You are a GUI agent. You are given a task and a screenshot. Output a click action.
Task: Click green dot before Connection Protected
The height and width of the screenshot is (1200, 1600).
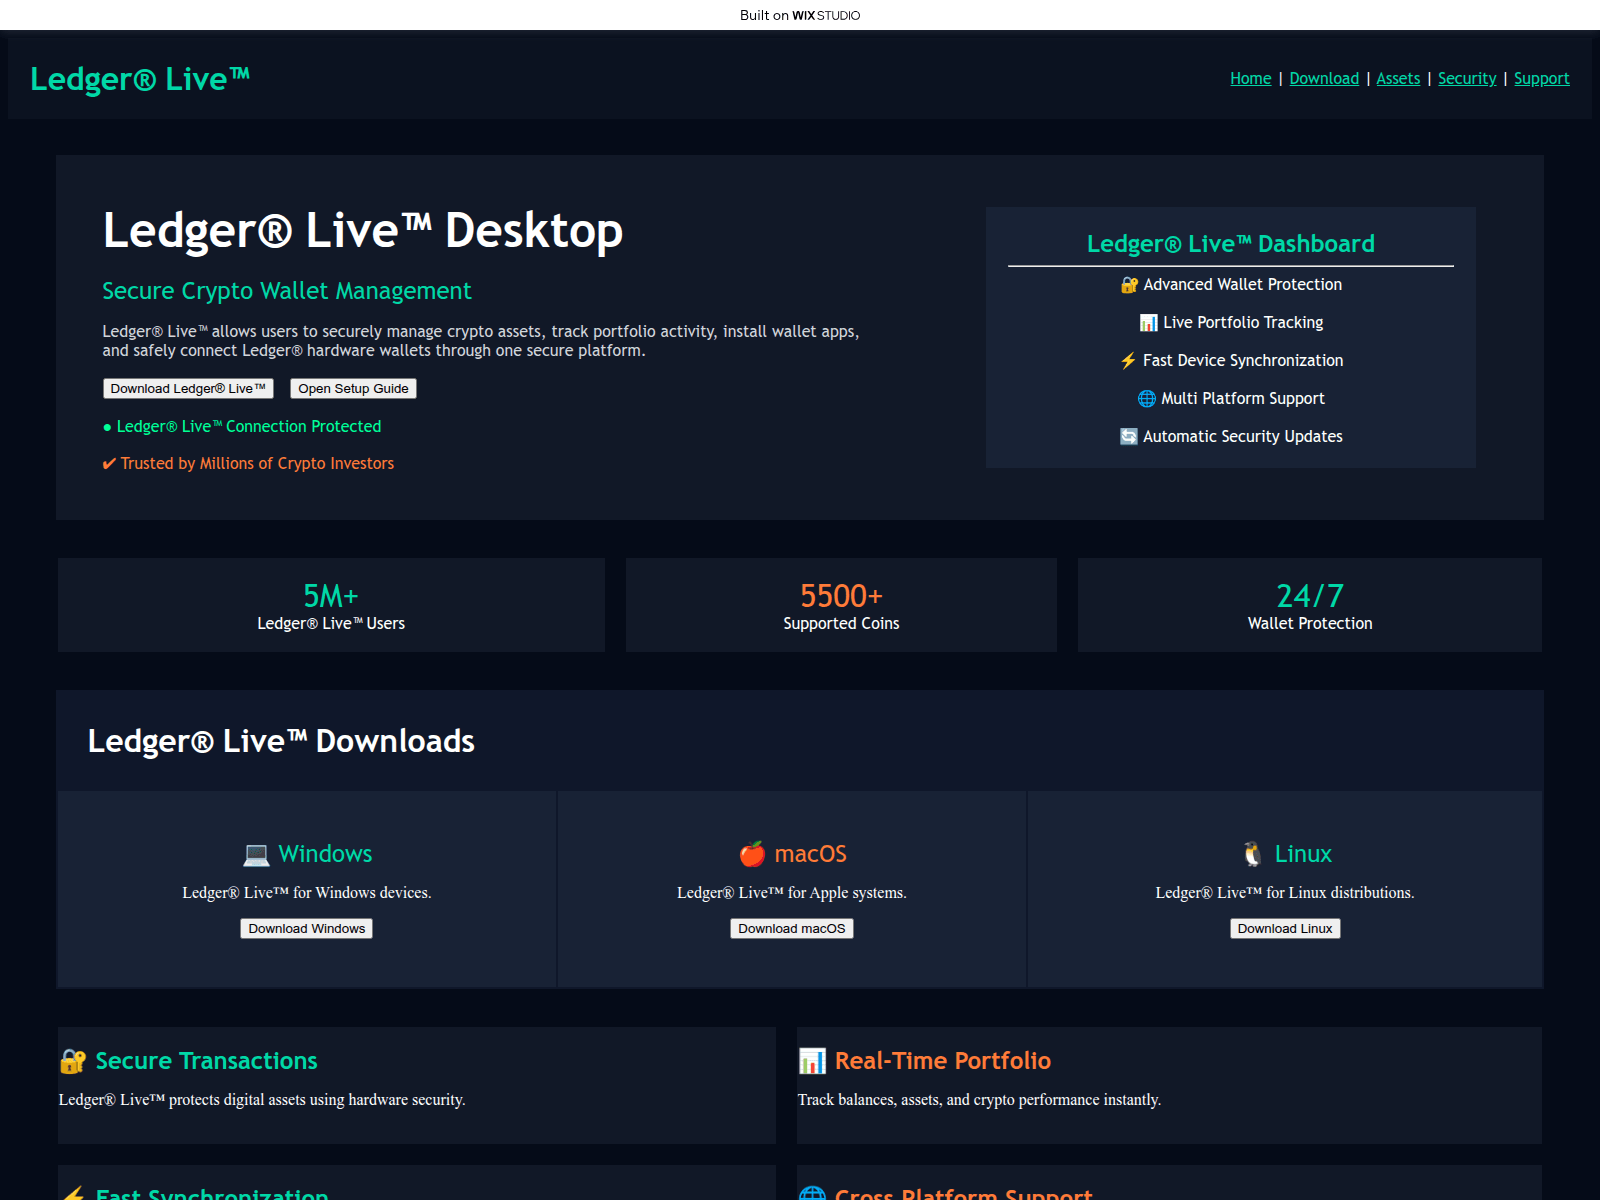(x=107, y=428)
